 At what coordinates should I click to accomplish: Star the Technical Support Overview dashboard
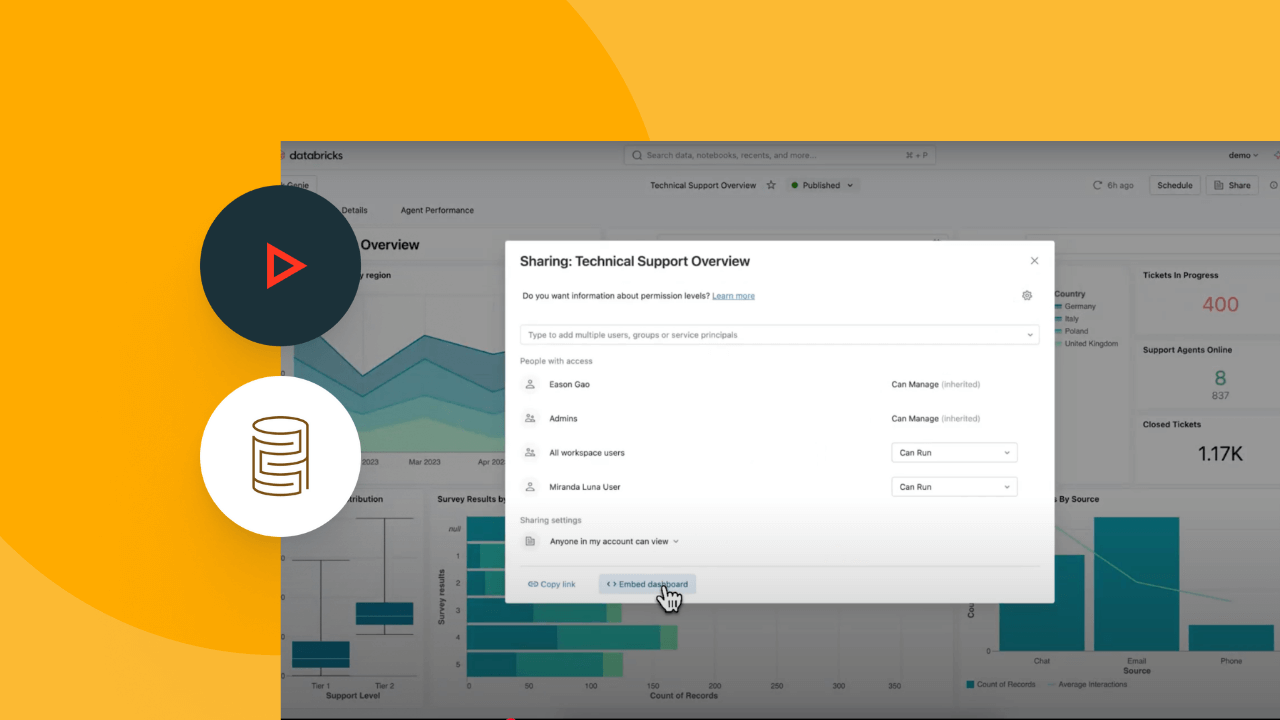coord(771,185)
